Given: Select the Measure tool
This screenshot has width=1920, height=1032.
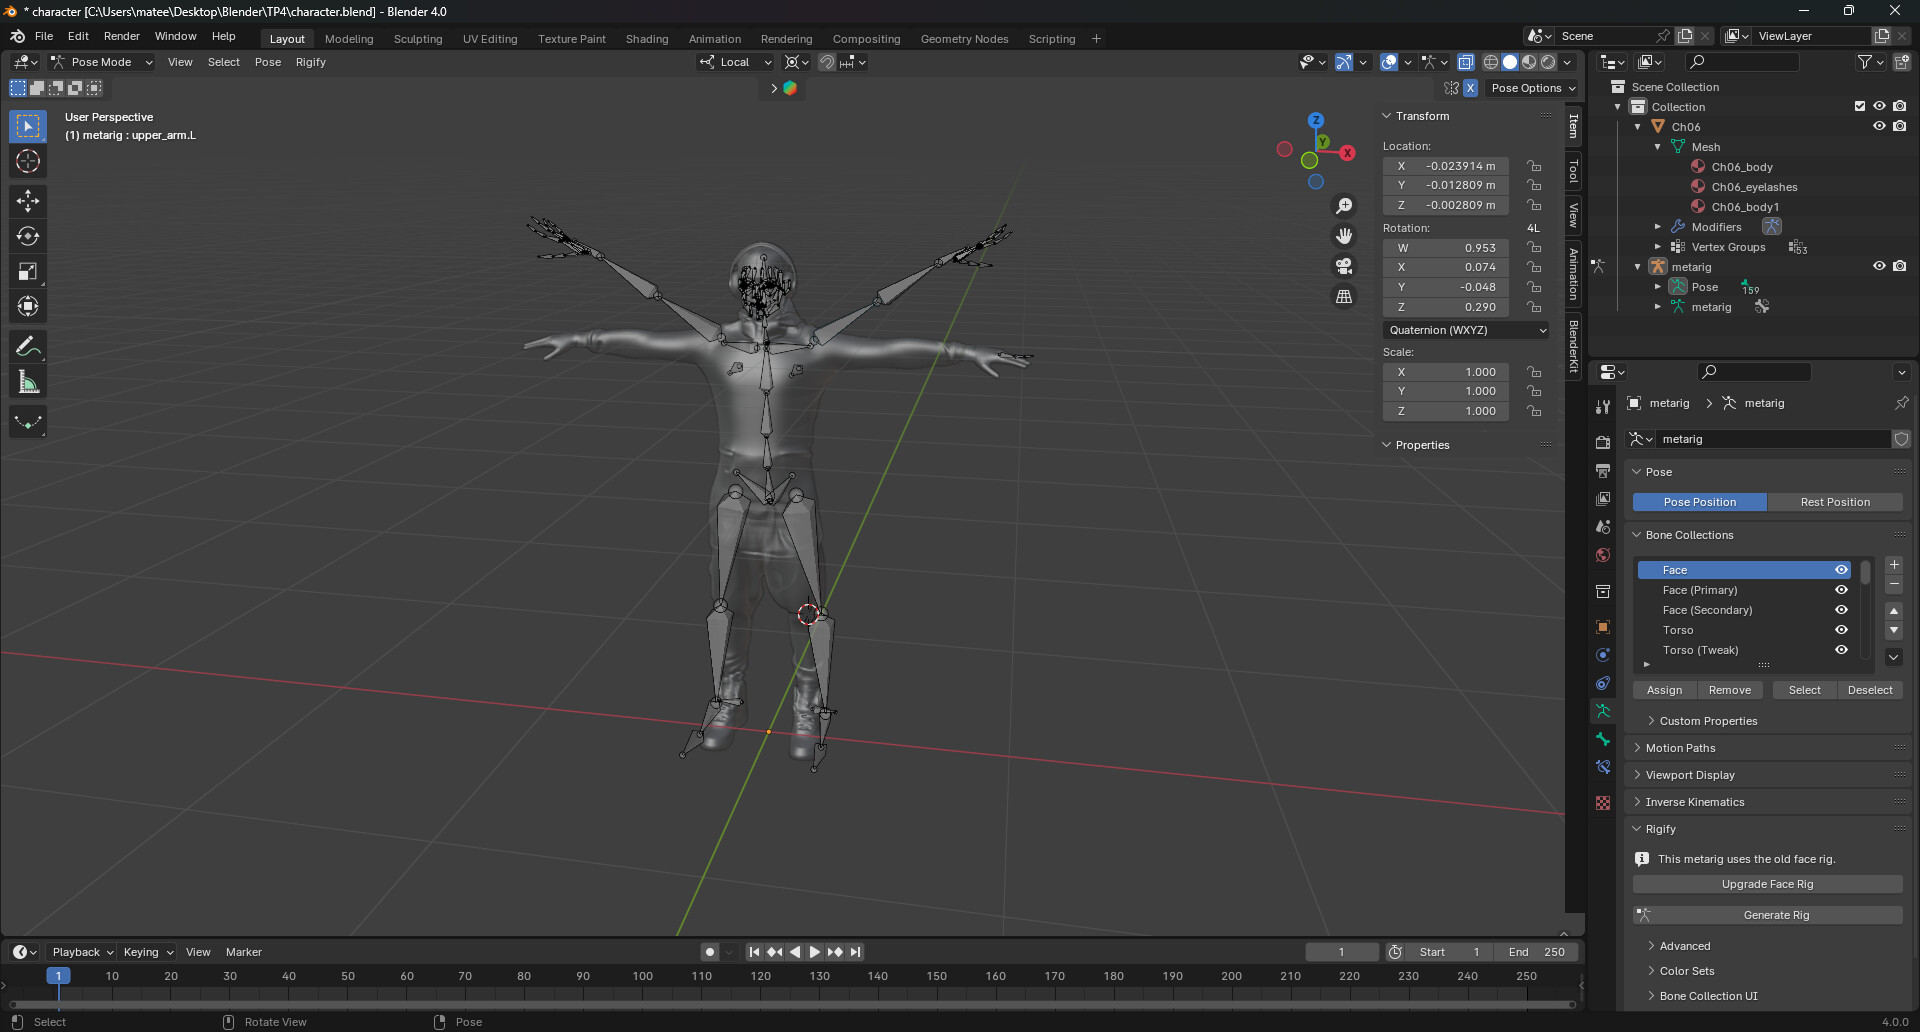Looking at the screenshot, I should 28,382.
